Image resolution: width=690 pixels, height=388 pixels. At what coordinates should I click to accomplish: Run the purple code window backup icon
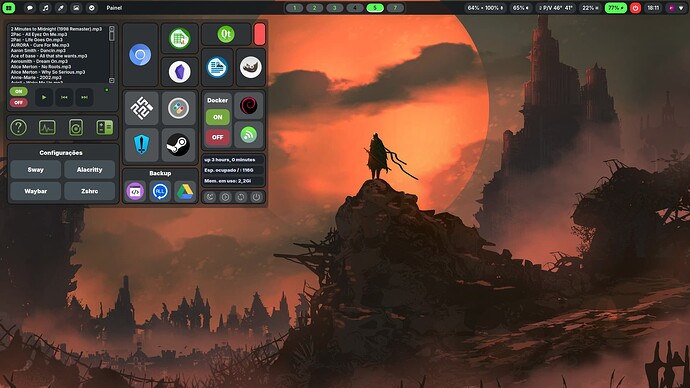[x=135, y=191]
